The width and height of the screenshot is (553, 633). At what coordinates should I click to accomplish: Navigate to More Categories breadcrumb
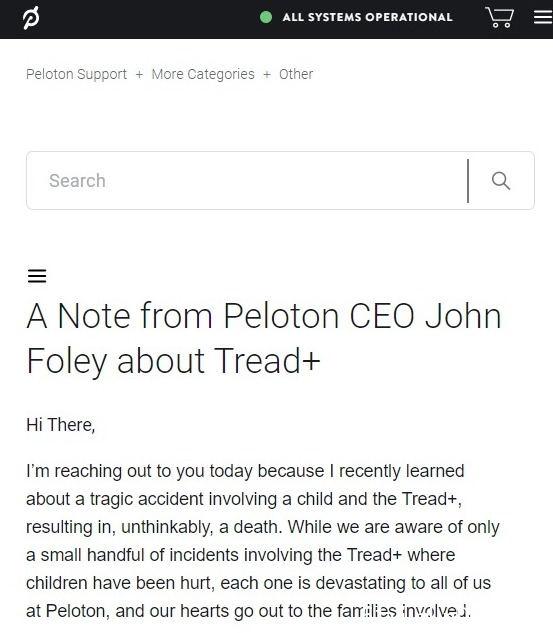pyautogui.click(x=203, y=74)
